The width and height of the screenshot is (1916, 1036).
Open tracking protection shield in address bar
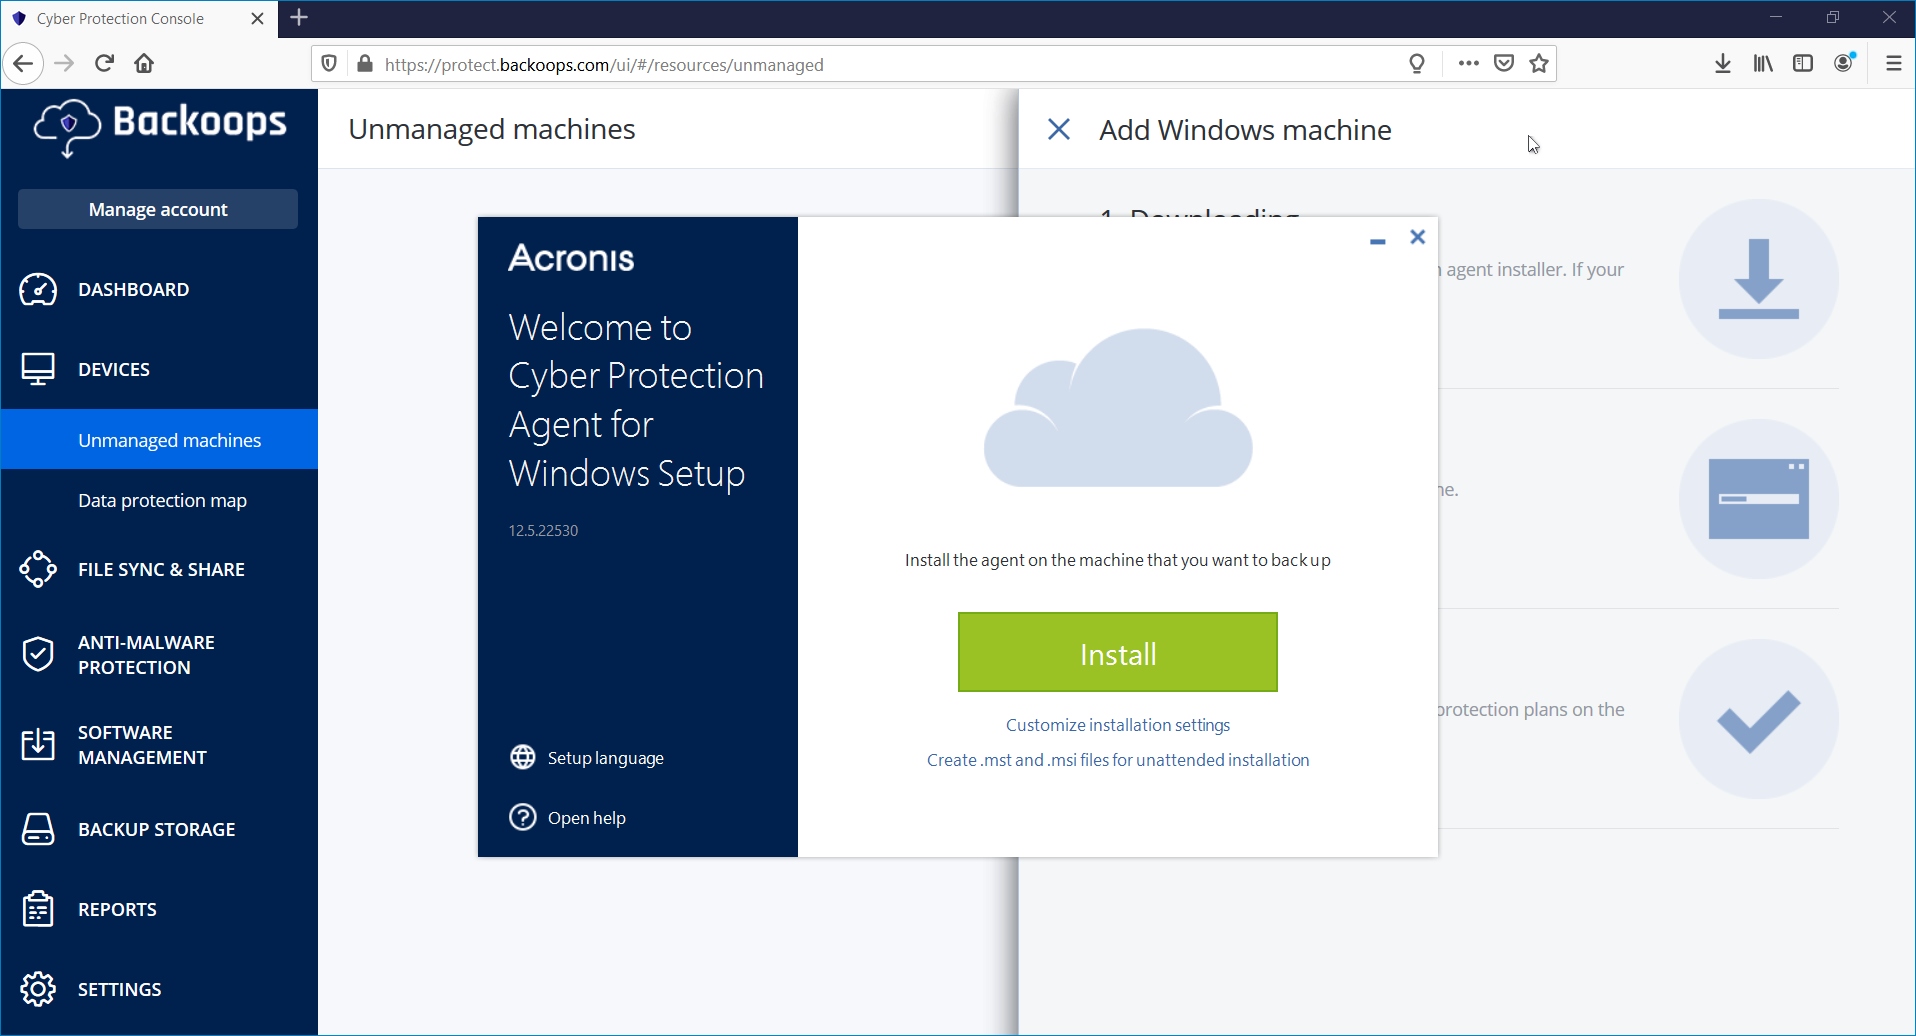[329, 64]
